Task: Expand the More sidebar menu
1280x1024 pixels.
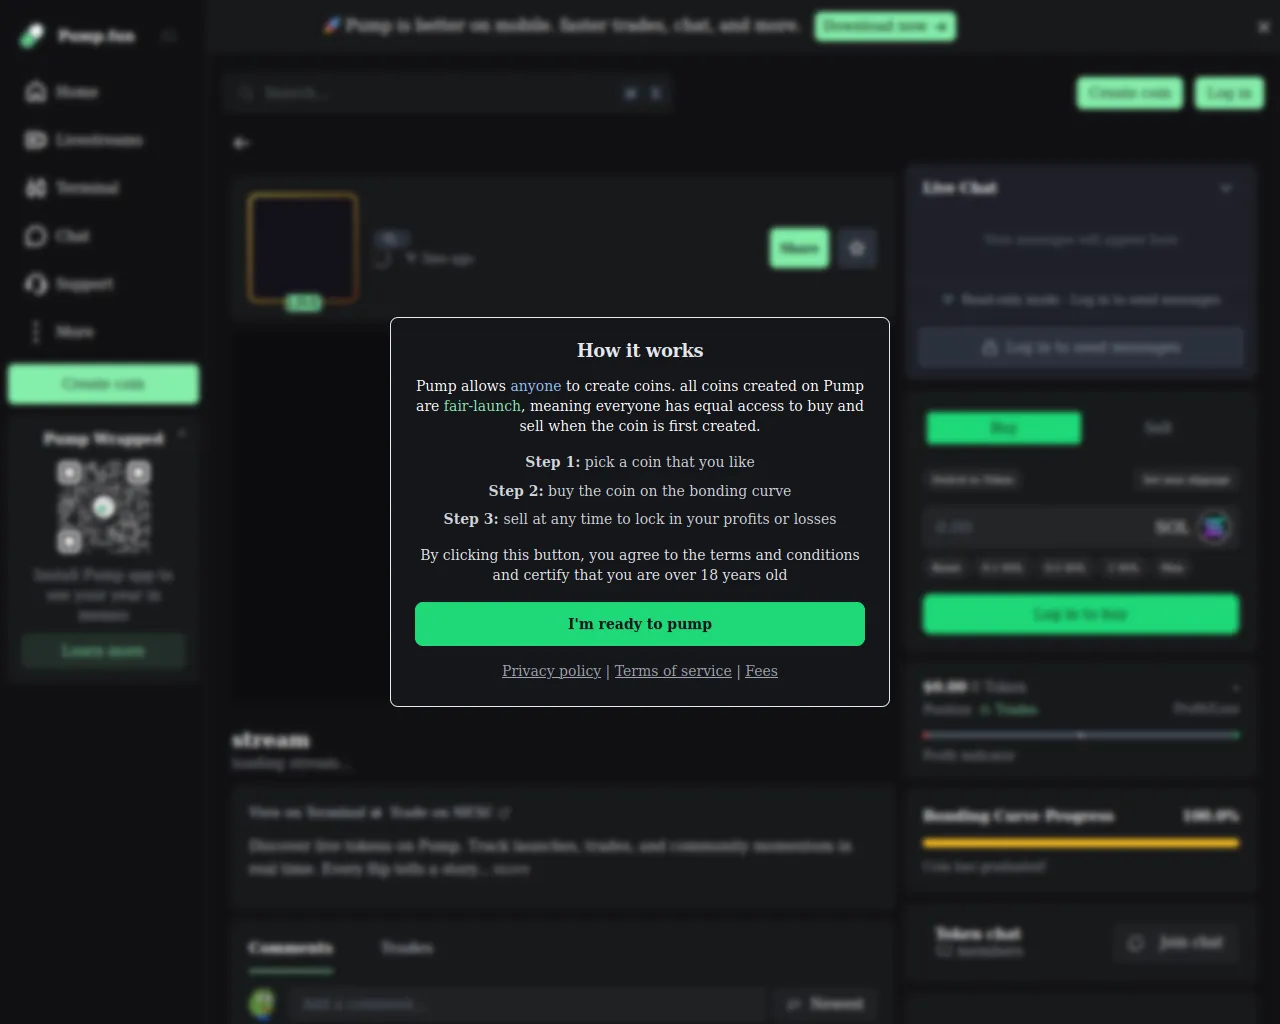Action: 60,332
